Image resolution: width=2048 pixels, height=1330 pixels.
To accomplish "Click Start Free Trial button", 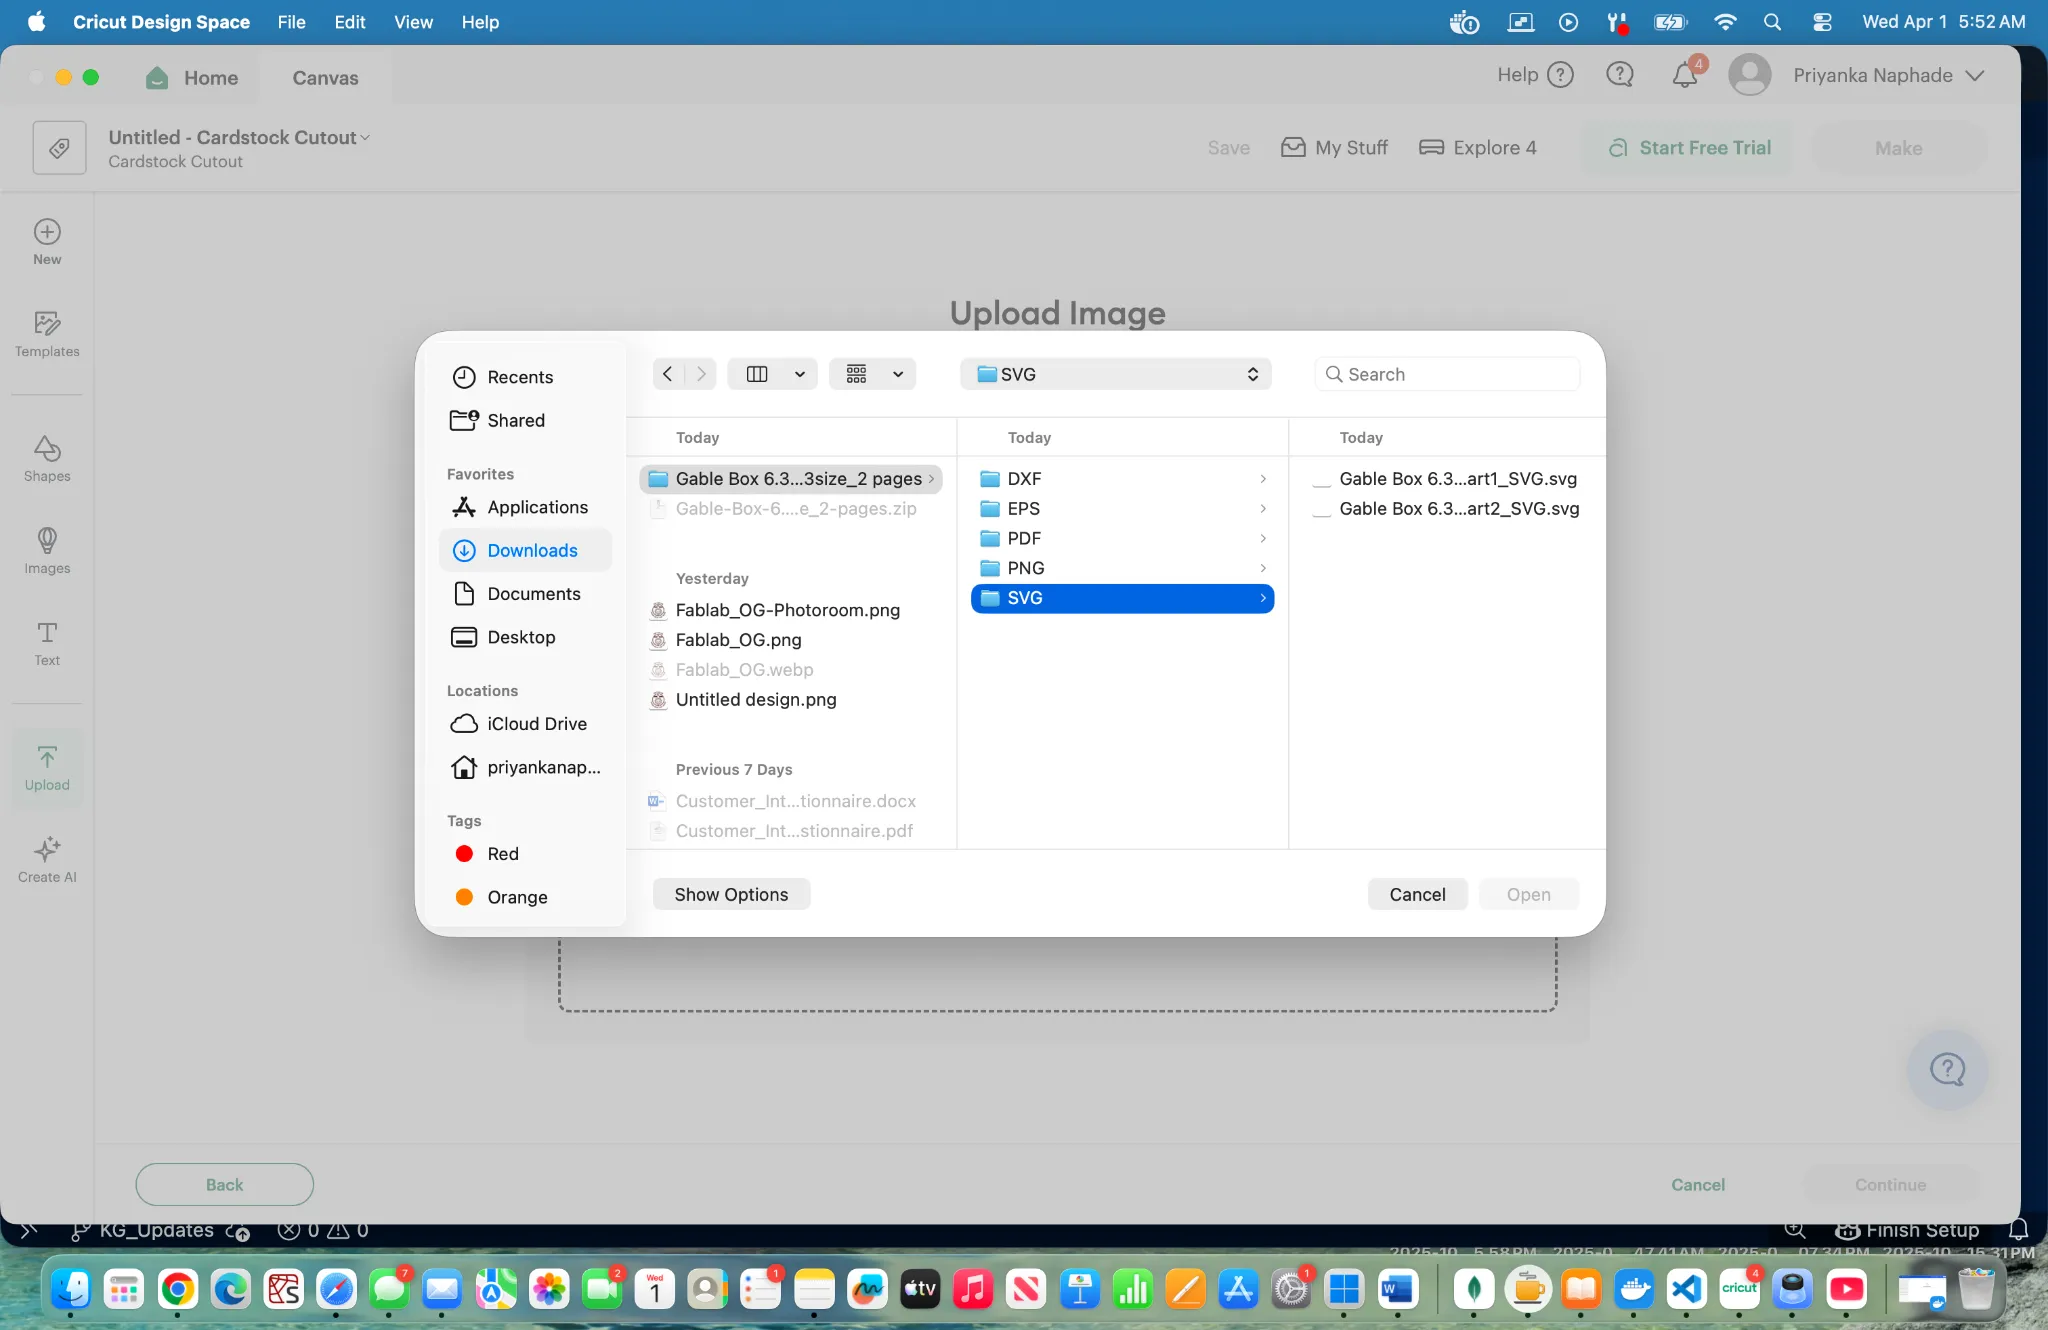I will (1687, 148).
